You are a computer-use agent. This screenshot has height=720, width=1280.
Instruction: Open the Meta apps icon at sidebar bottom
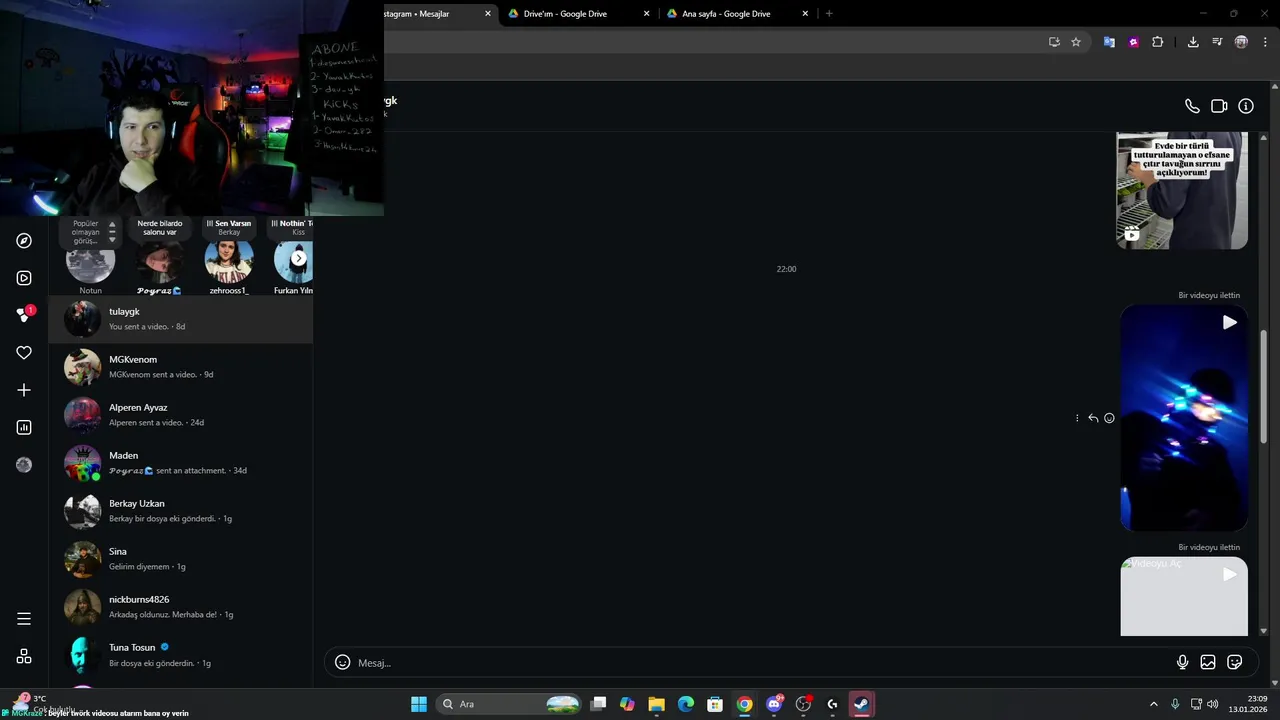coord(24,657)
